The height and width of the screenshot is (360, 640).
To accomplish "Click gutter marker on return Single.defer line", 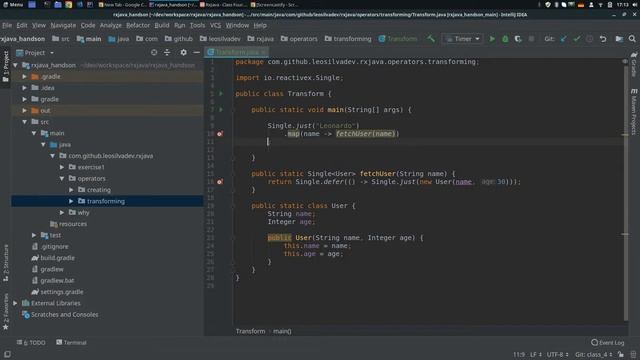I will point(220,182).
